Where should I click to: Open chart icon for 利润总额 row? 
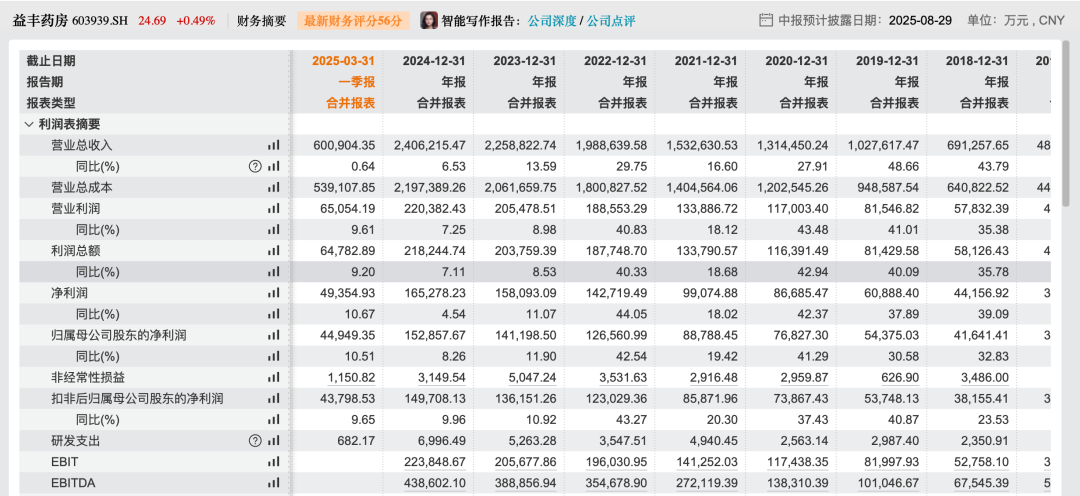pos(273,251)
